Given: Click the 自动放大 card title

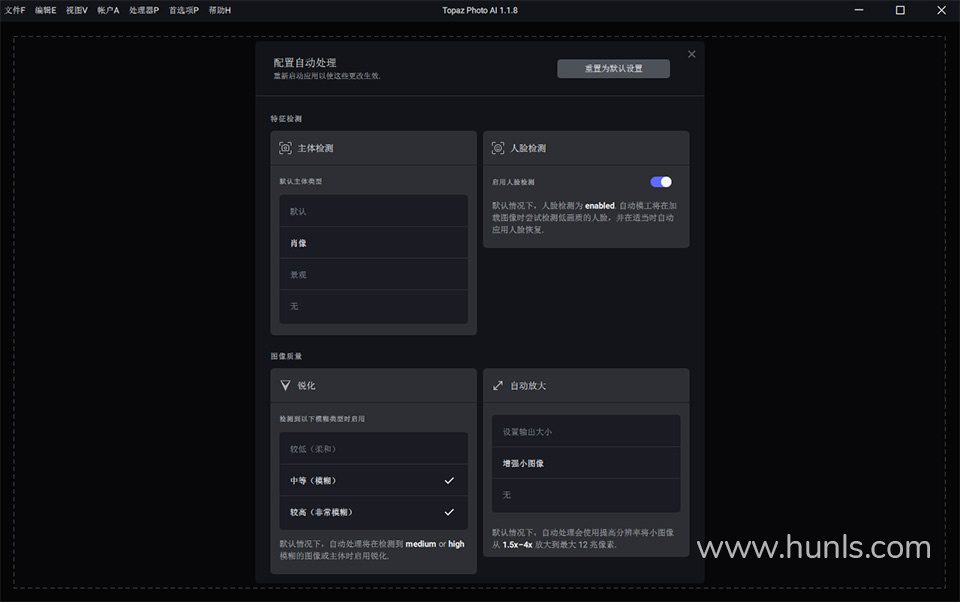Looking at the screenshot, I should tap(528, 385).
